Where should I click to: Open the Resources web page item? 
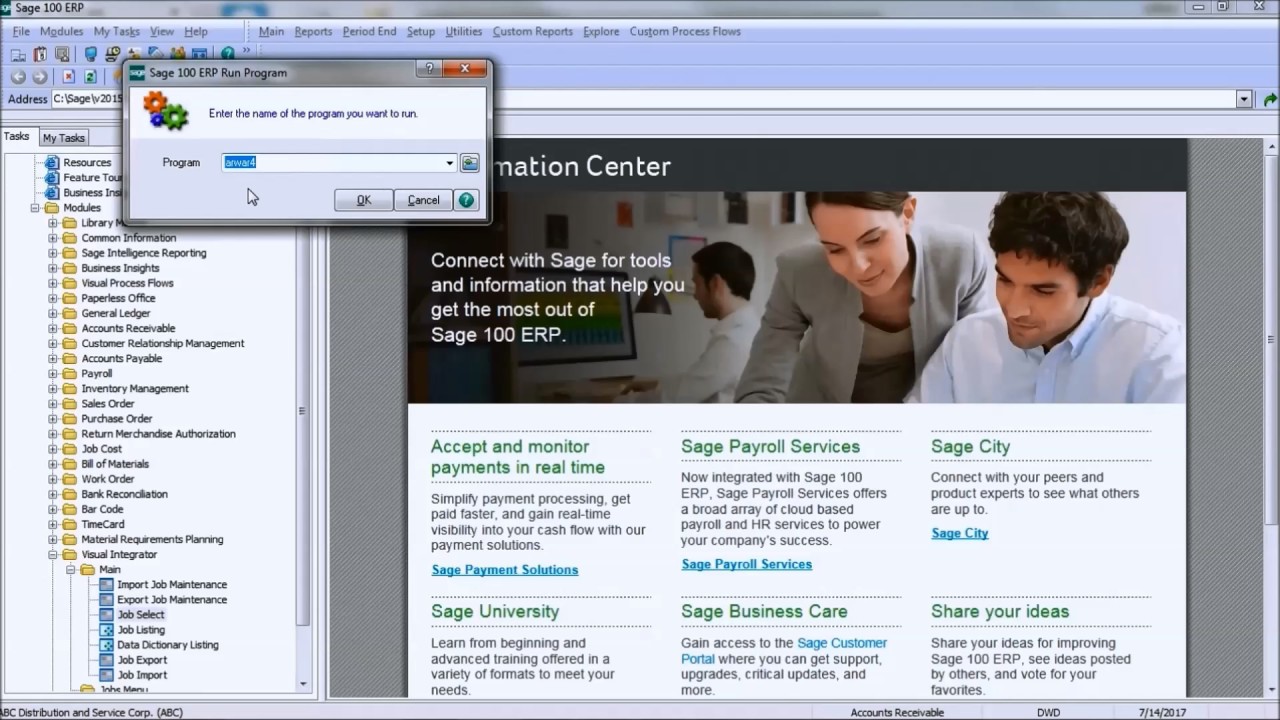[87, 162]
